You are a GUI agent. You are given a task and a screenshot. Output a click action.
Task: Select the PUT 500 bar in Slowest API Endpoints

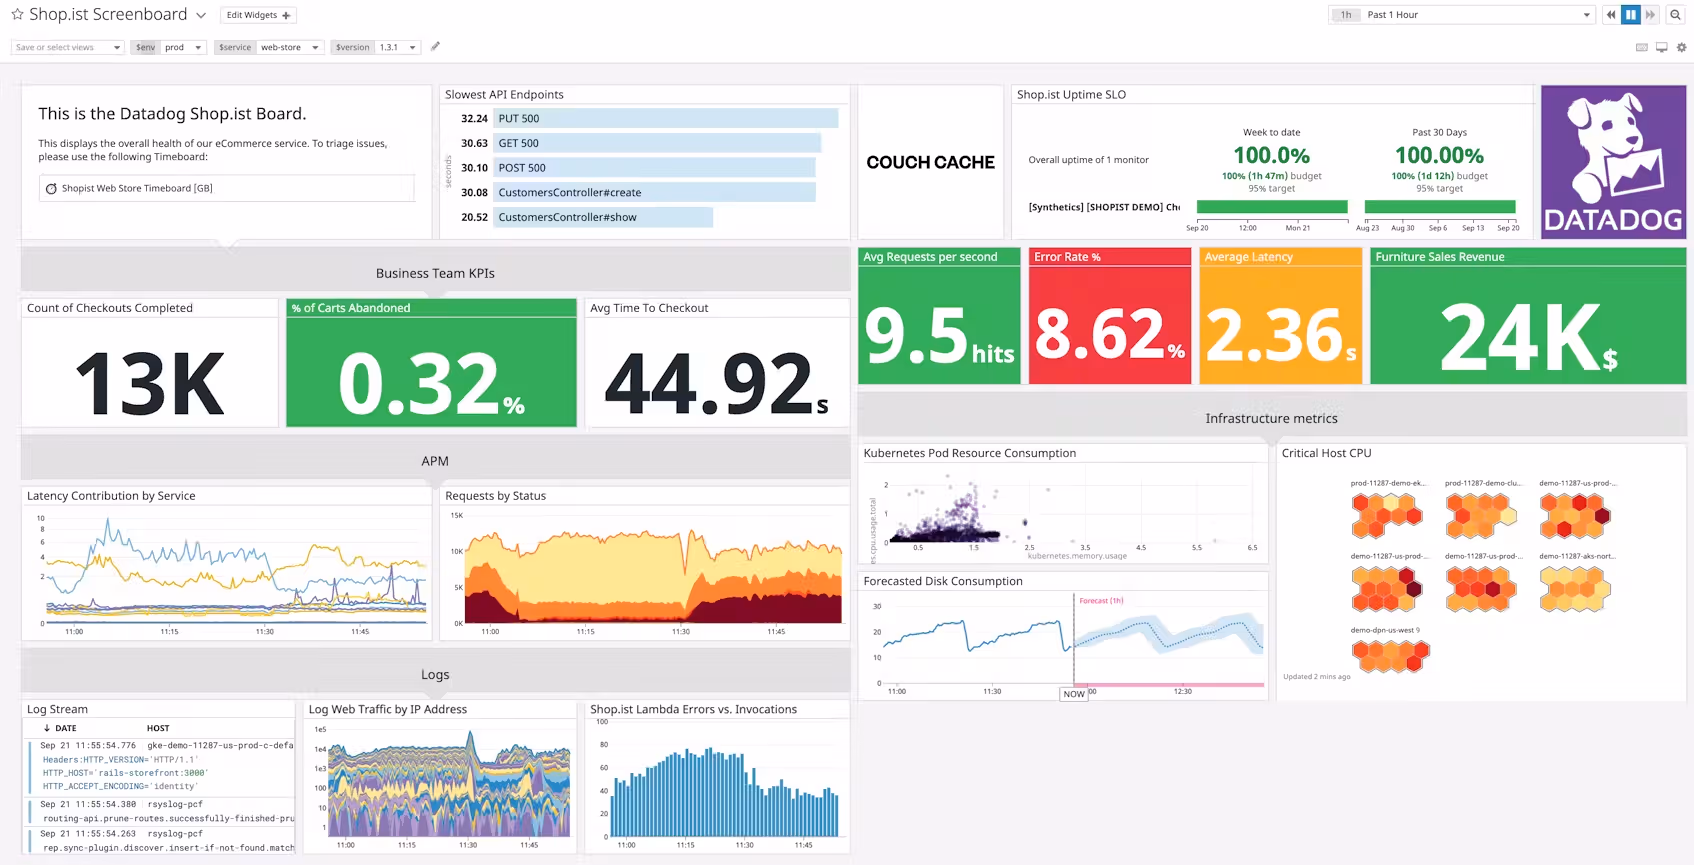[666, 118]
